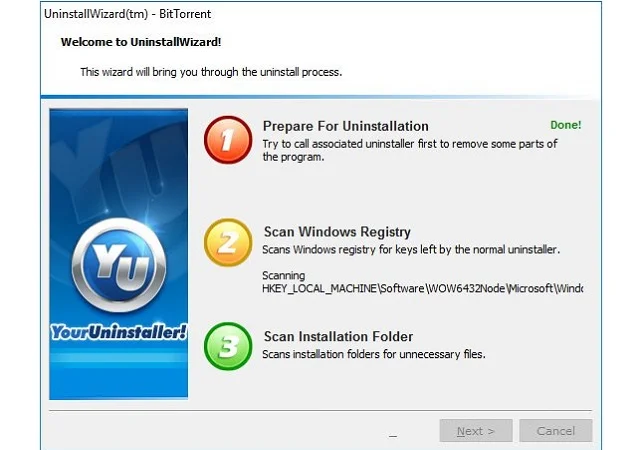640x450 pixels.
Task: Click the registry keys description under step 2
Action: [x=411, y=250]
